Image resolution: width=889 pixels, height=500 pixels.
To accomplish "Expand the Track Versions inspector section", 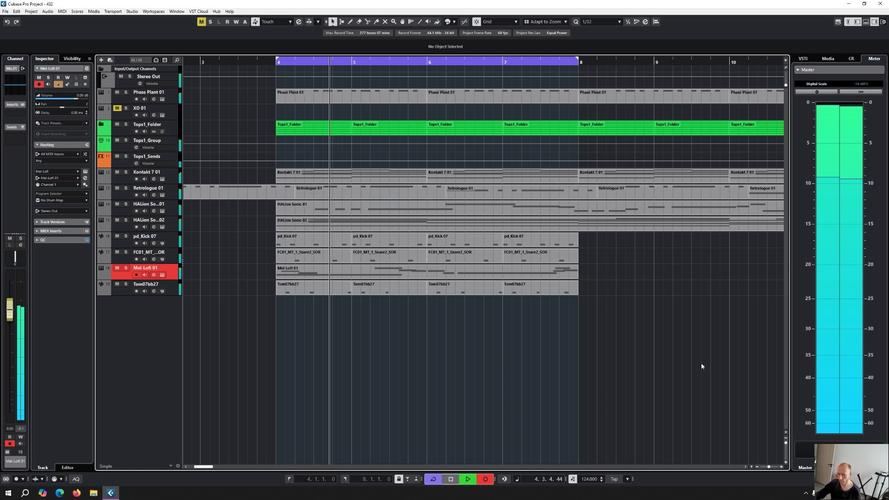I will pyautogui.click(x=52, y=222).
